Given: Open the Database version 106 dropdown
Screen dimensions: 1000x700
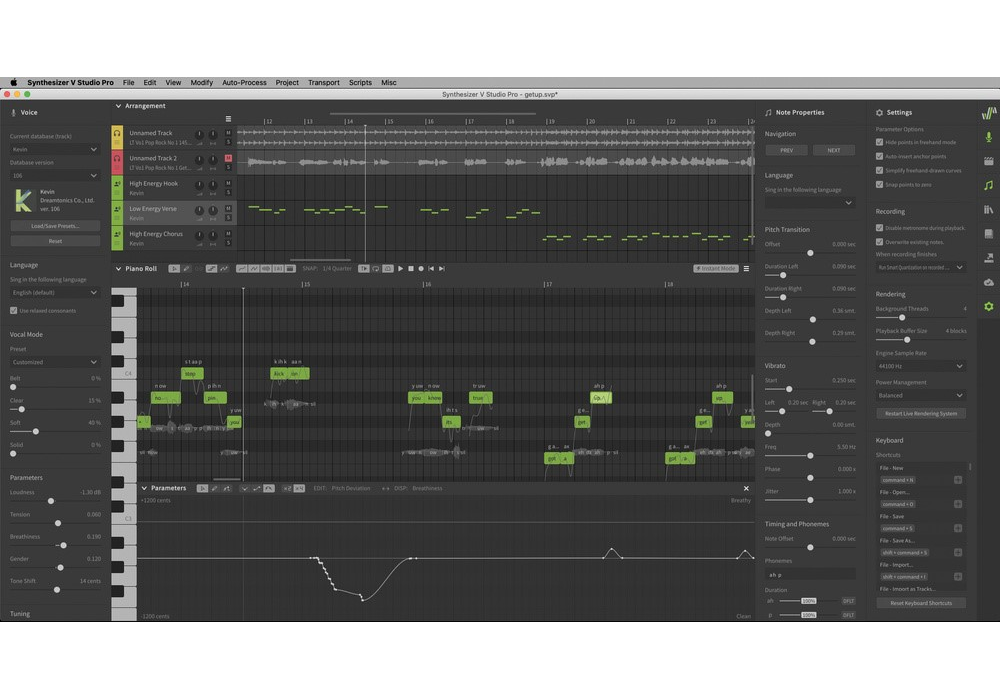Looking at the screenshot, I should (55, 175).
